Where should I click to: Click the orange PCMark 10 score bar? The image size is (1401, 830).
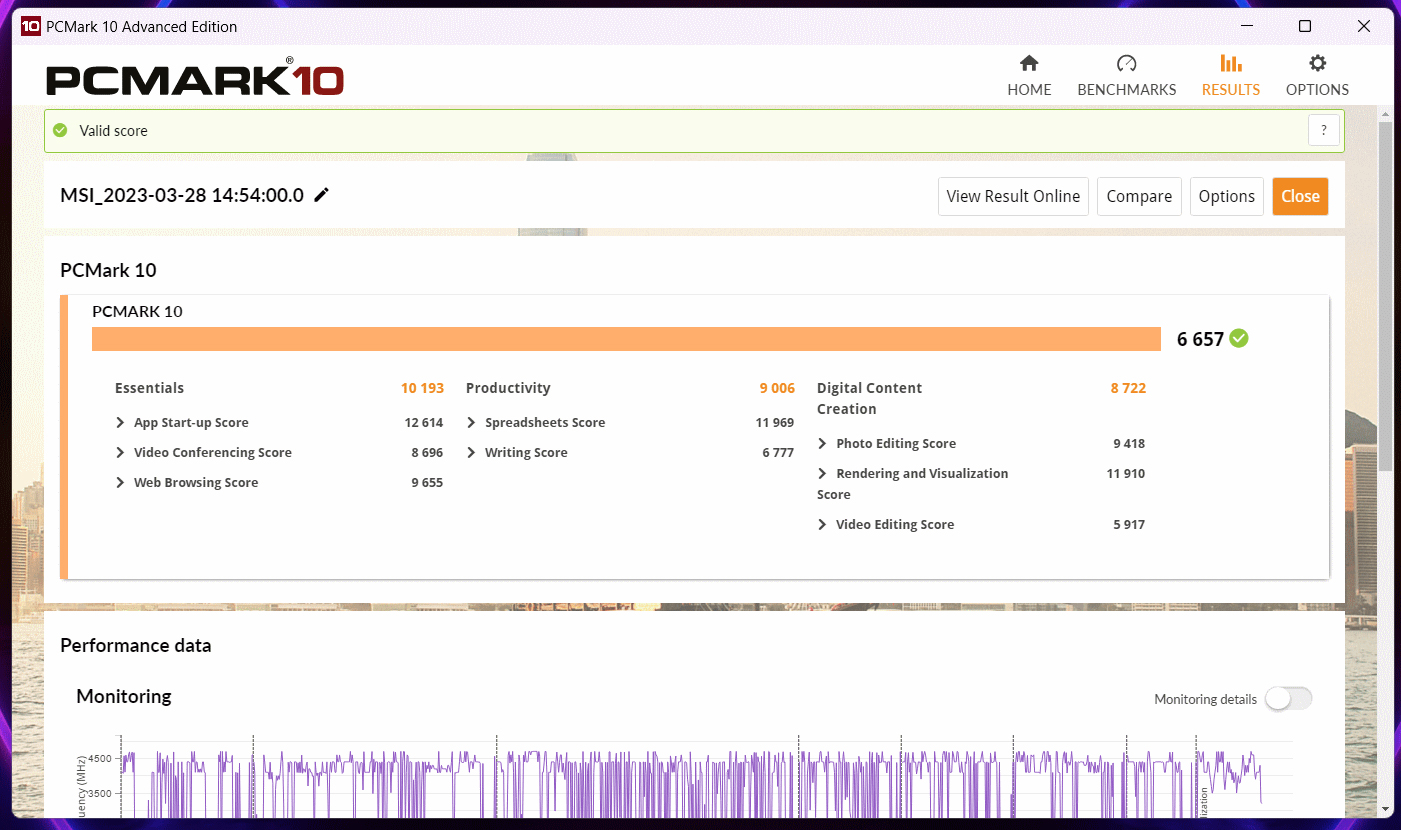[626, 339]
